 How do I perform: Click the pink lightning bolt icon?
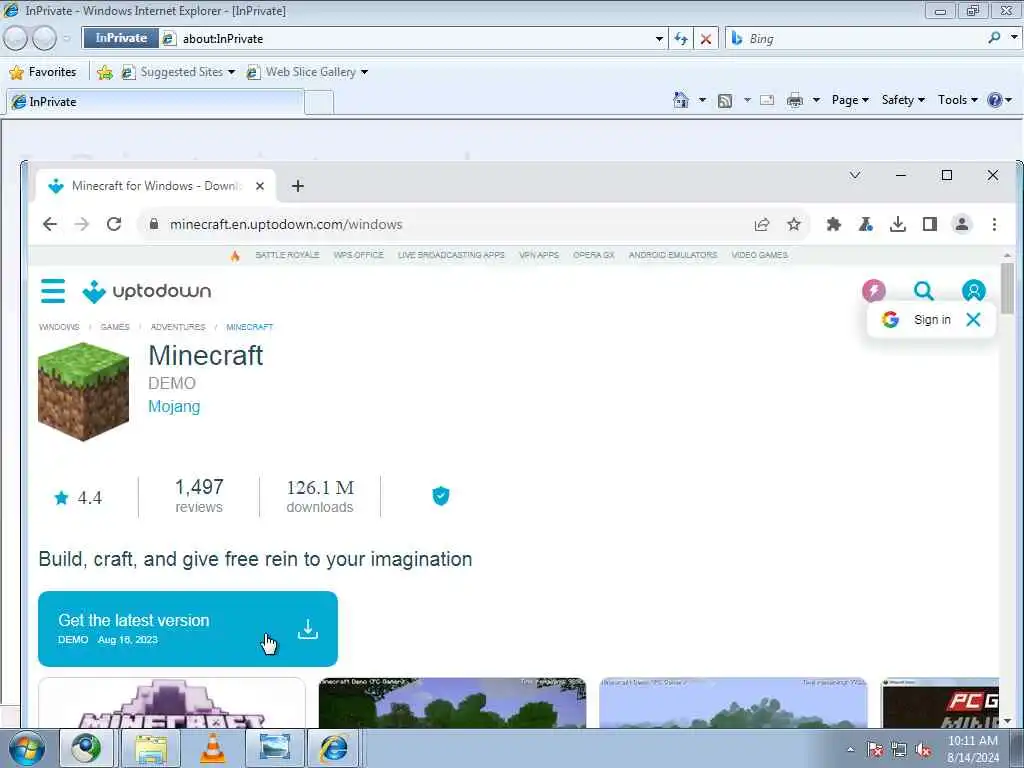click(x=874, y=290)
